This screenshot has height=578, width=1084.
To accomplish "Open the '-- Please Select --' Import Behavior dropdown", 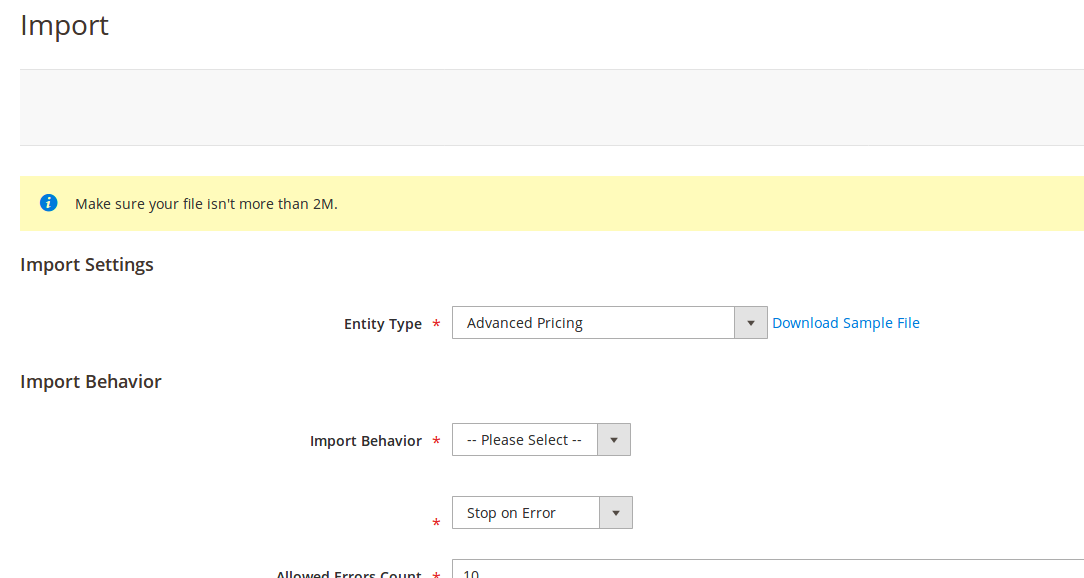I will click(x=525, y=440).
